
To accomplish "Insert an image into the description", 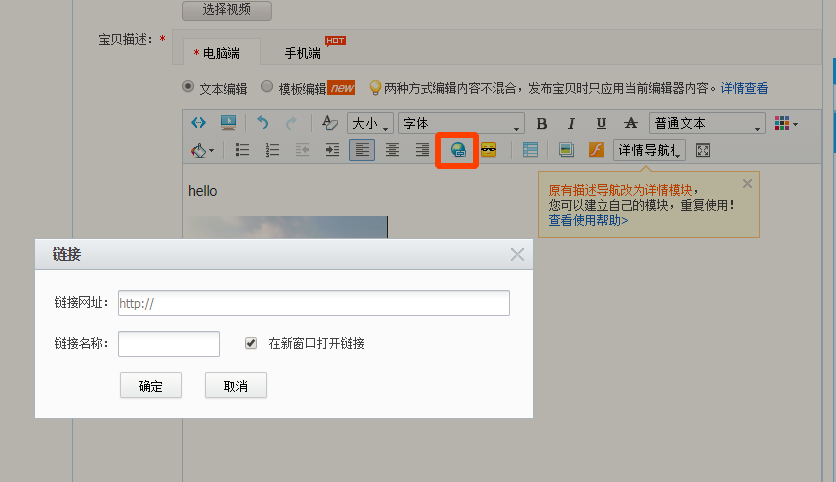I will (566, 150).
